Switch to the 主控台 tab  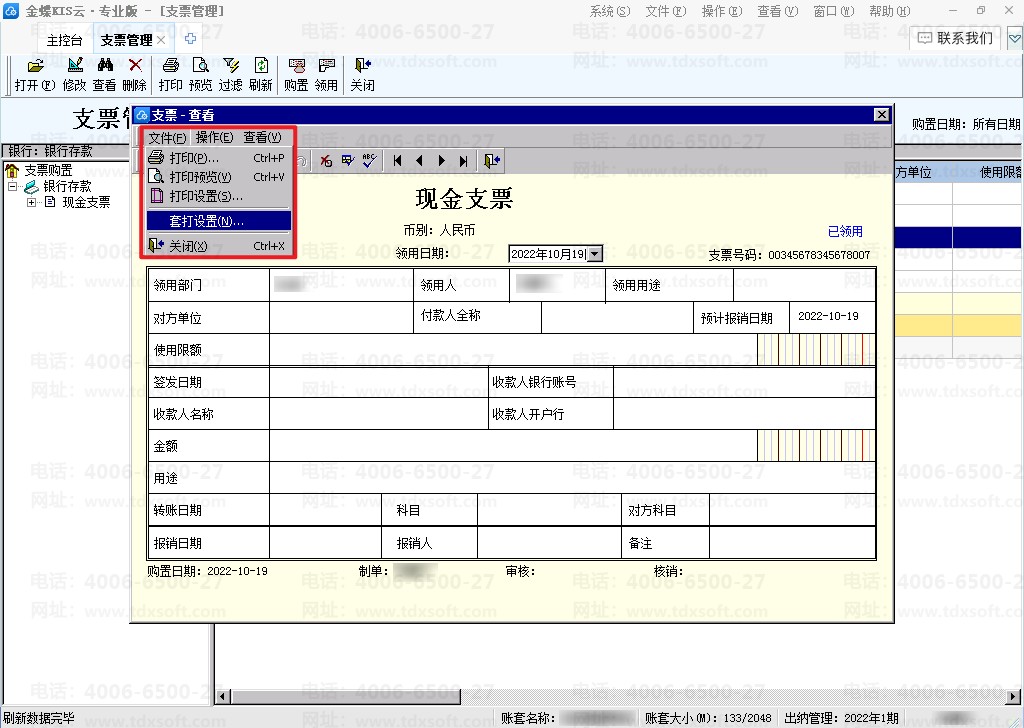[64, 40]
